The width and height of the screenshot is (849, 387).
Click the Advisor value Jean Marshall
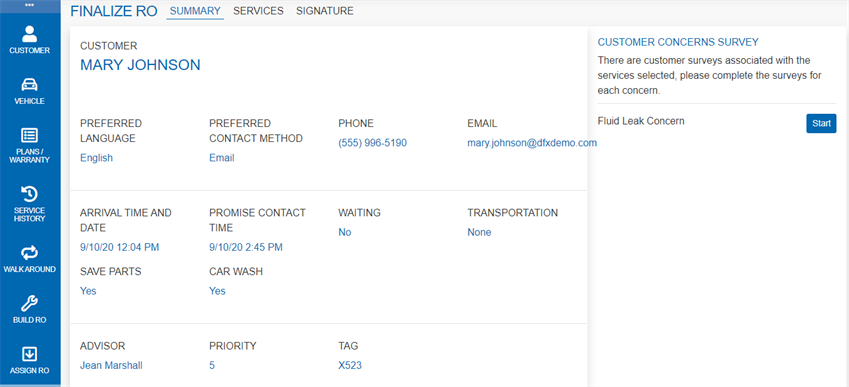point(111,365)
